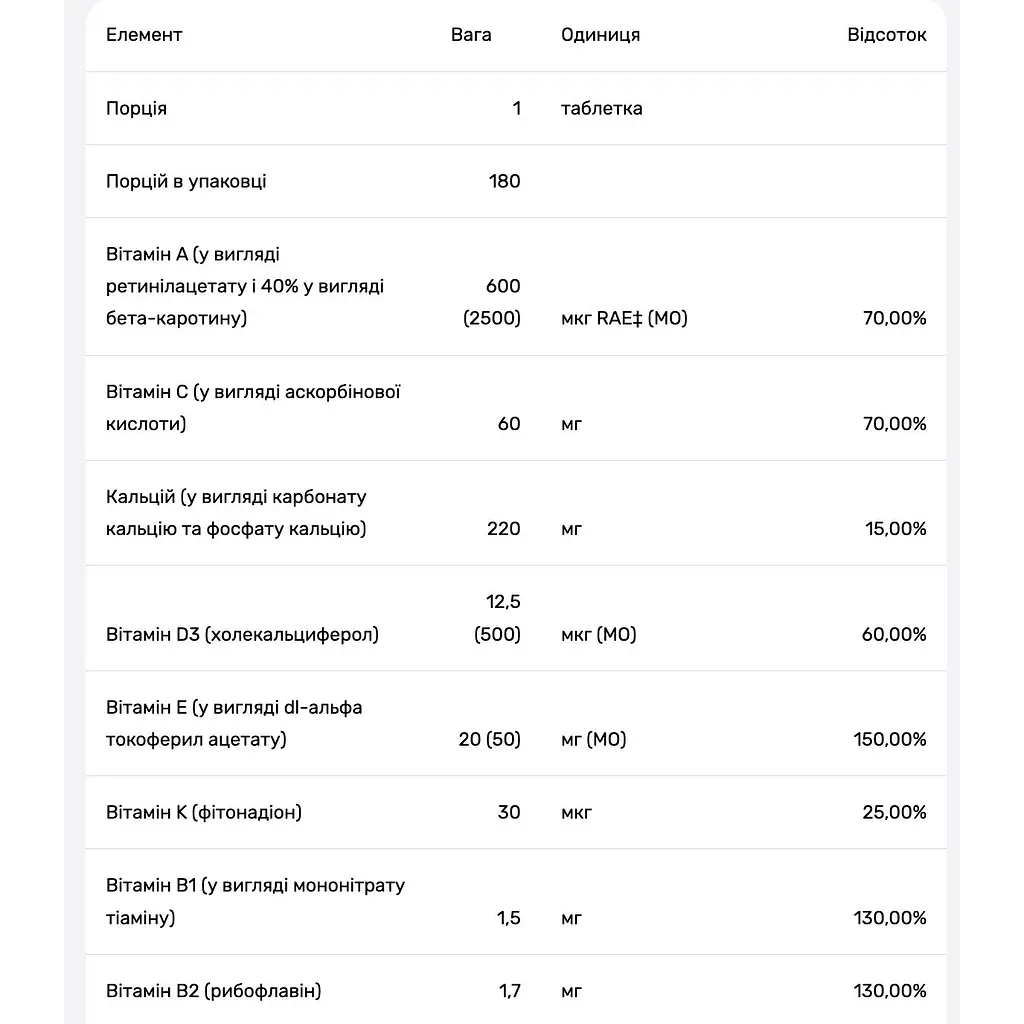Click the 15,00% calcium percentage
The height and width of the screenshot is (1024, 1024).
(x=895, y=529)
